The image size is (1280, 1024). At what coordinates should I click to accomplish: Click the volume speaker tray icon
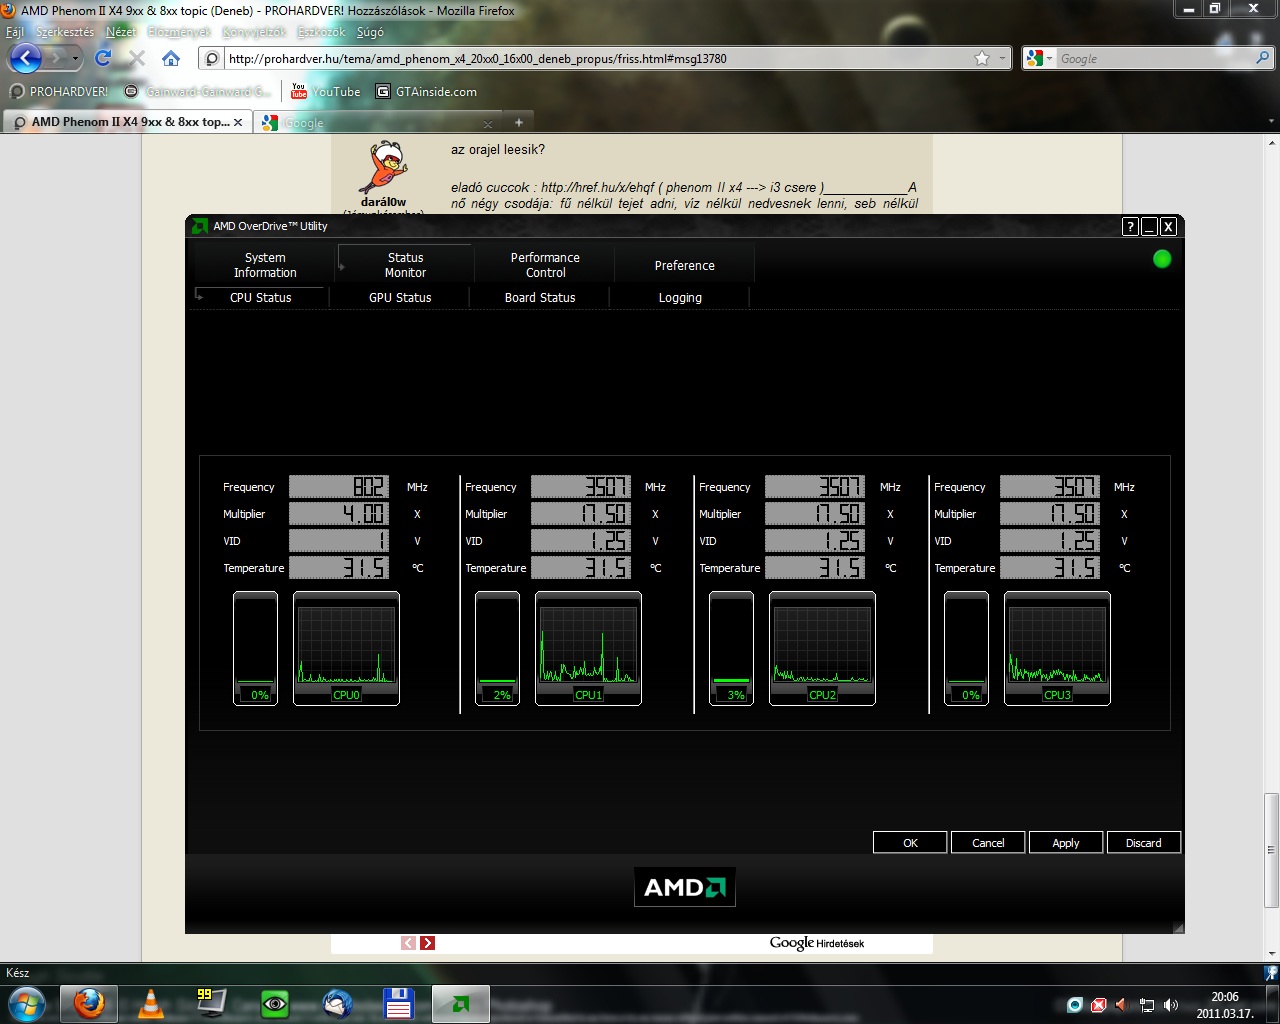pos(1171,1005)
